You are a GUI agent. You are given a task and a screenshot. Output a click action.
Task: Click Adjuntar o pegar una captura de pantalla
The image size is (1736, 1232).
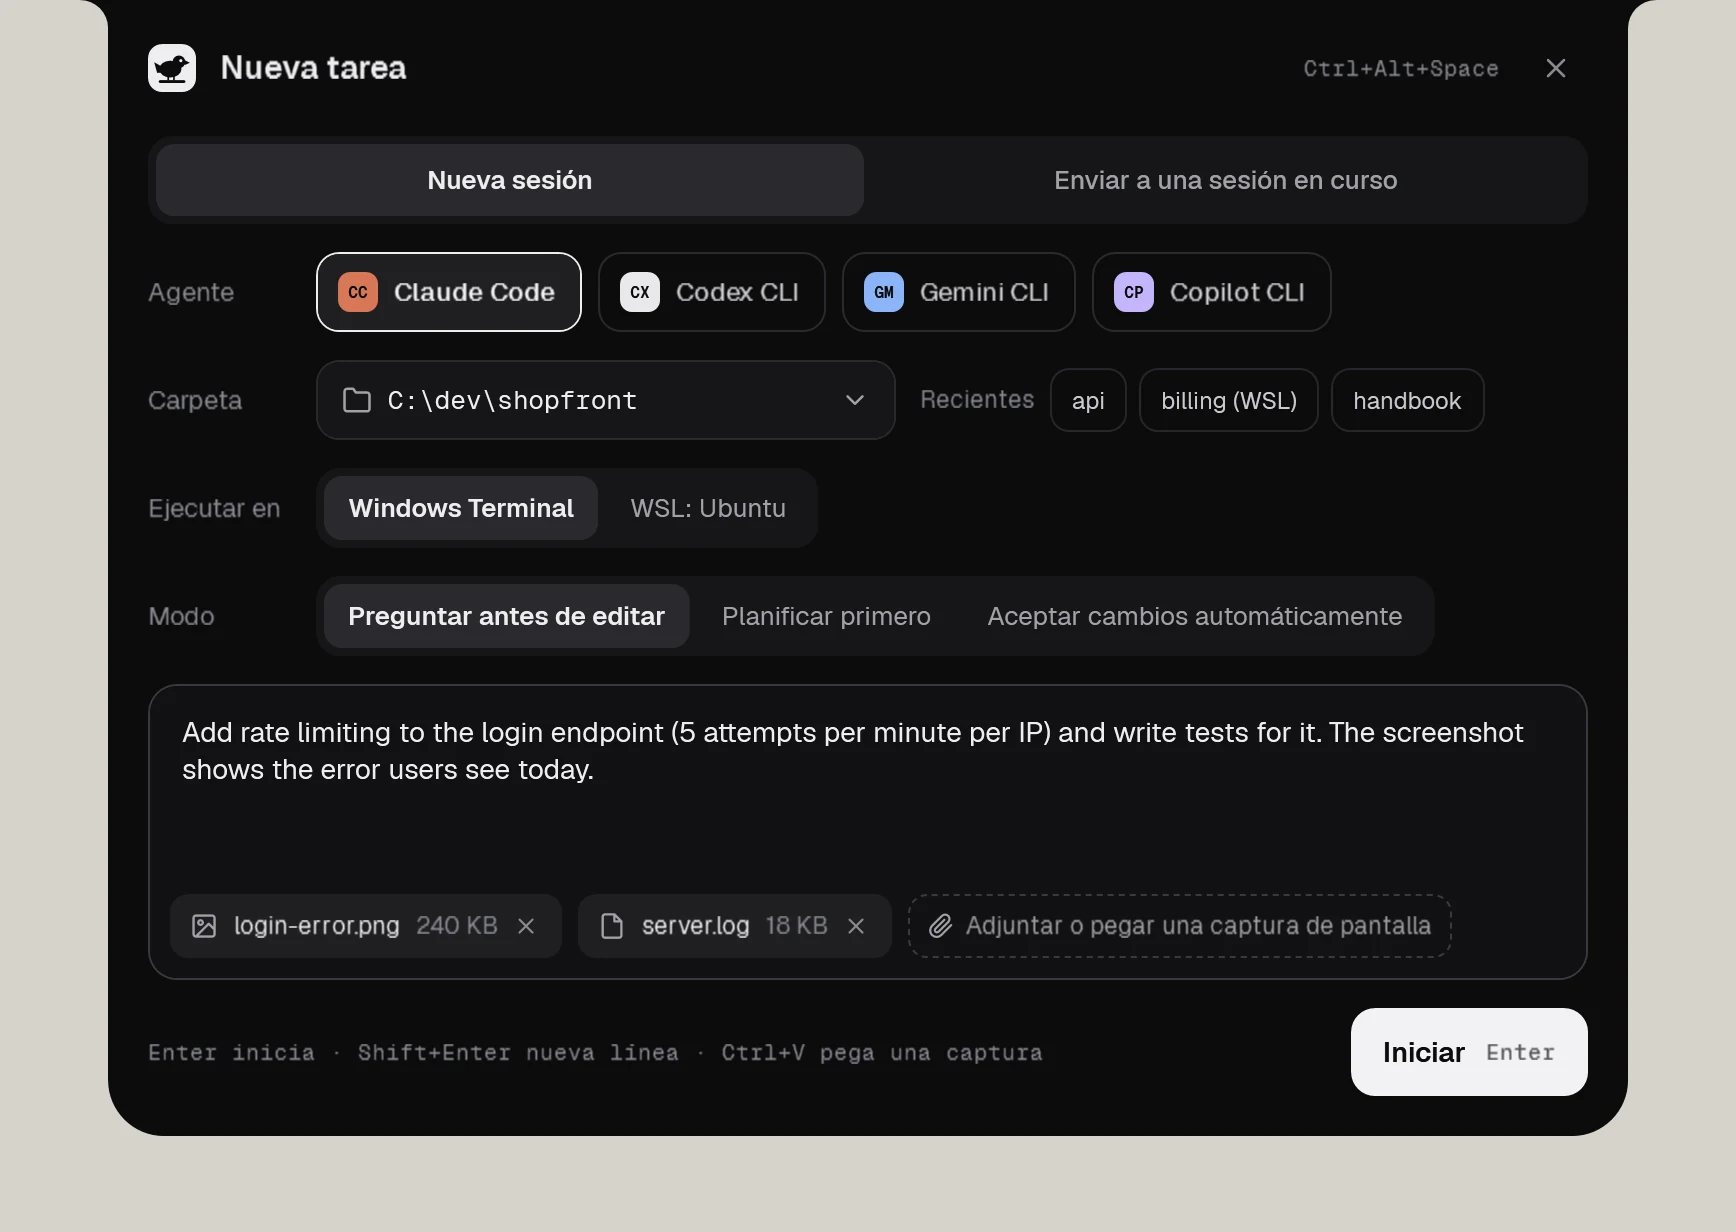[x=1180, y=926]
